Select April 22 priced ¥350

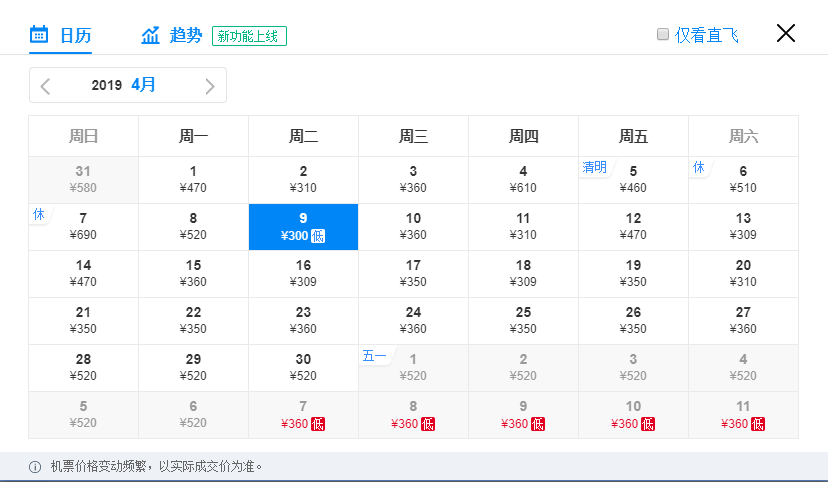tap(193, 321)
